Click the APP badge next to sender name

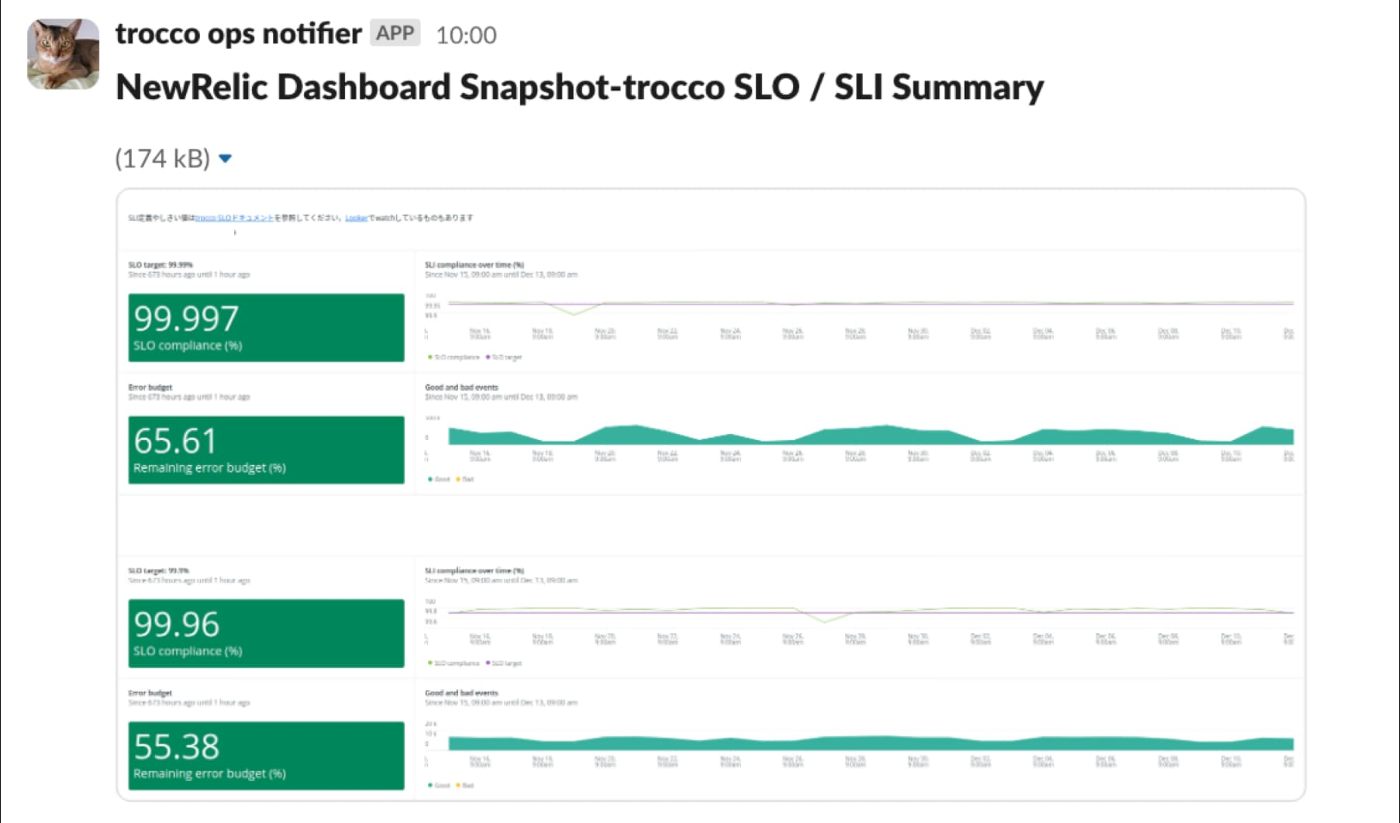click(395, 33)
